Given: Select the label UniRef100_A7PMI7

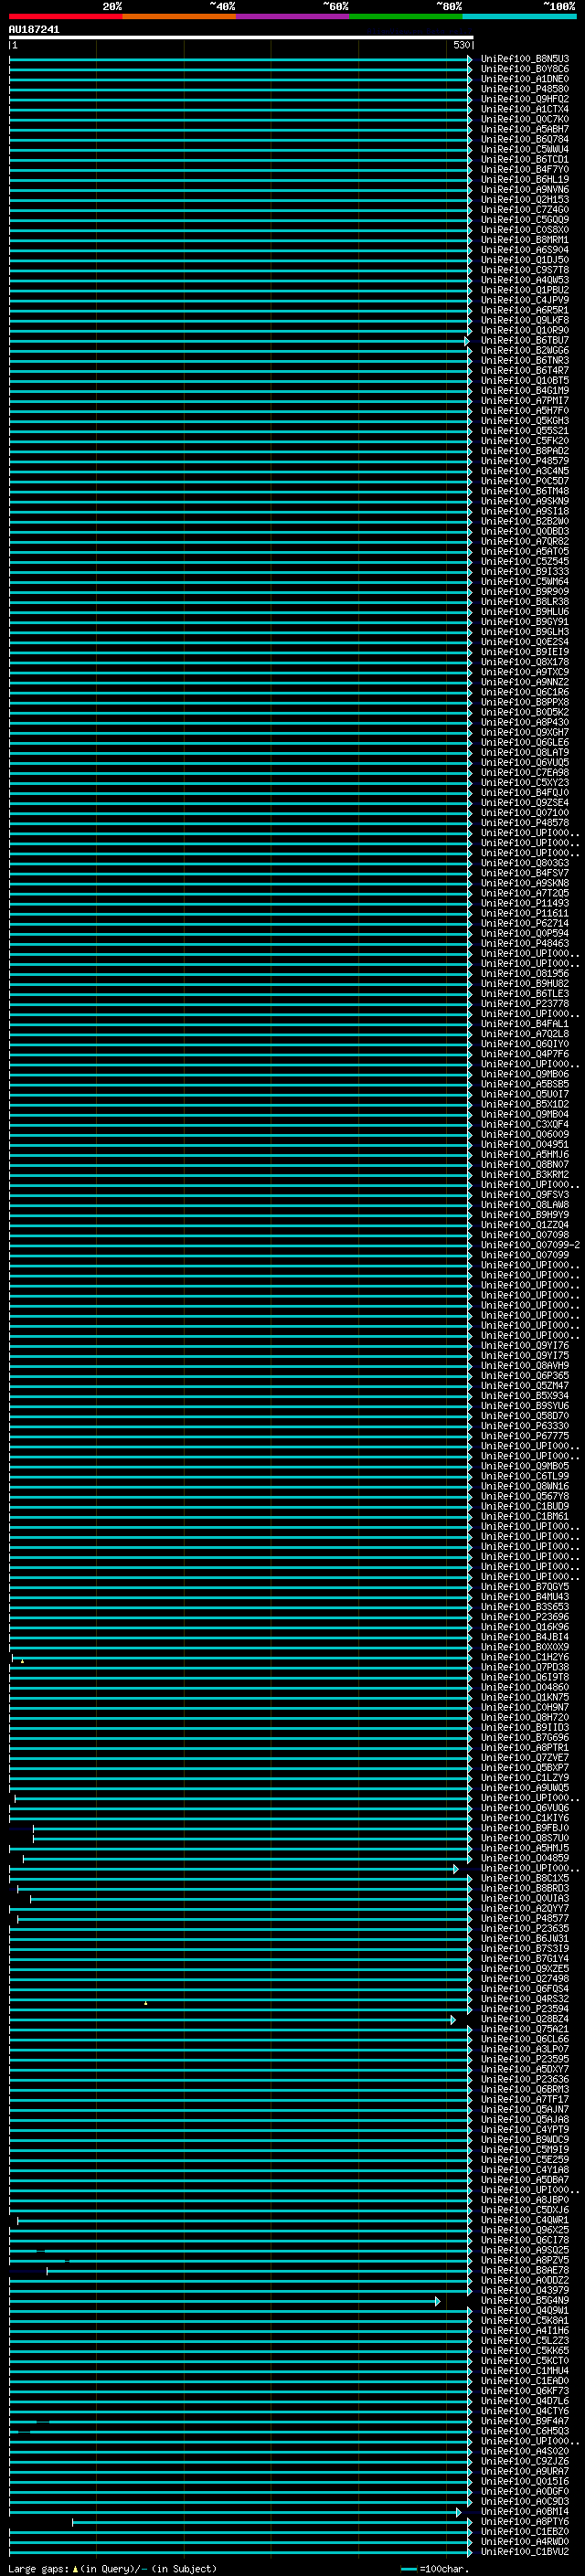Looking at the screenshot, I should point(525,401).
